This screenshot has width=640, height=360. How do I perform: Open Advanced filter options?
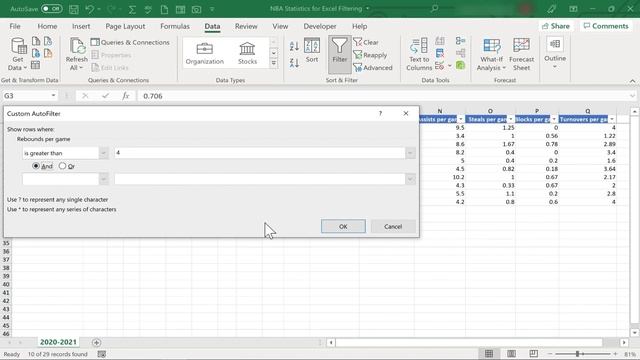(x=373, y=67)
